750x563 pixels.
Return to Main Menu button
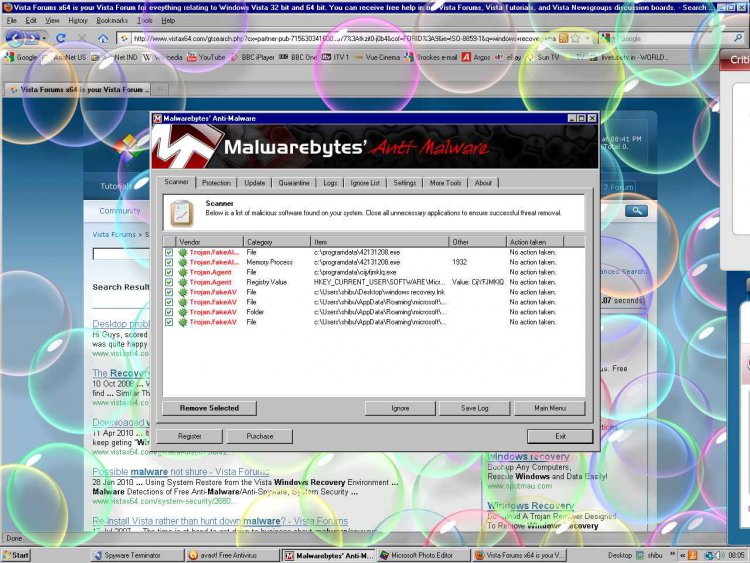[x=550, y=408]
